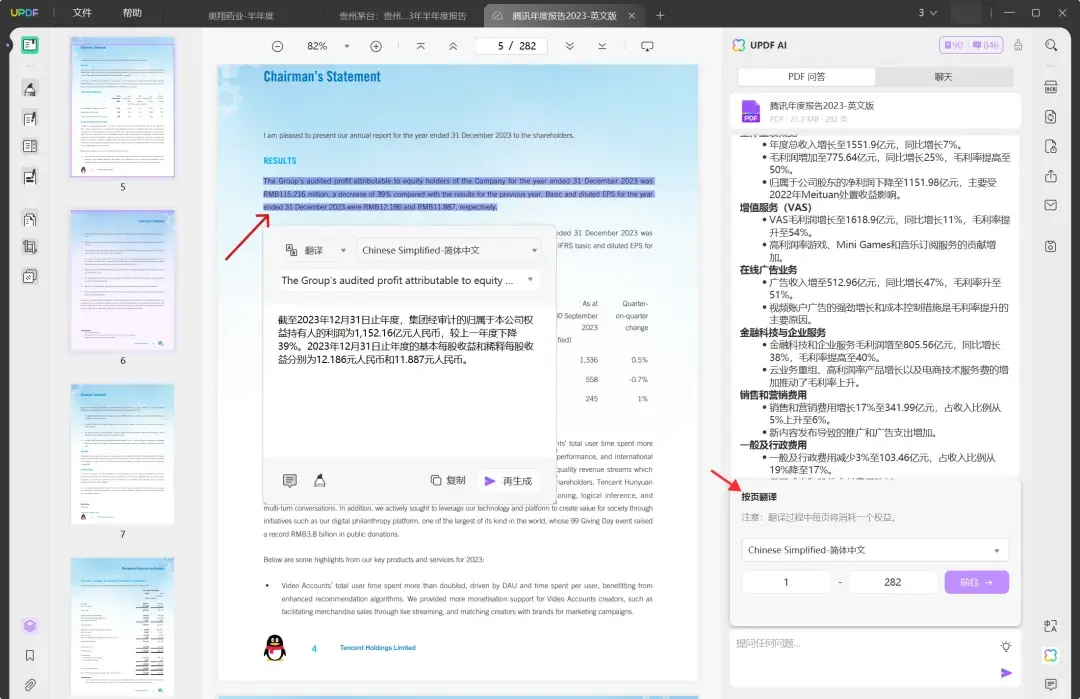The width and height of the screenshot is (1080, 699).
Task: Switch to the 贵州茅台 半年度报告 tab
Action: 403,15
